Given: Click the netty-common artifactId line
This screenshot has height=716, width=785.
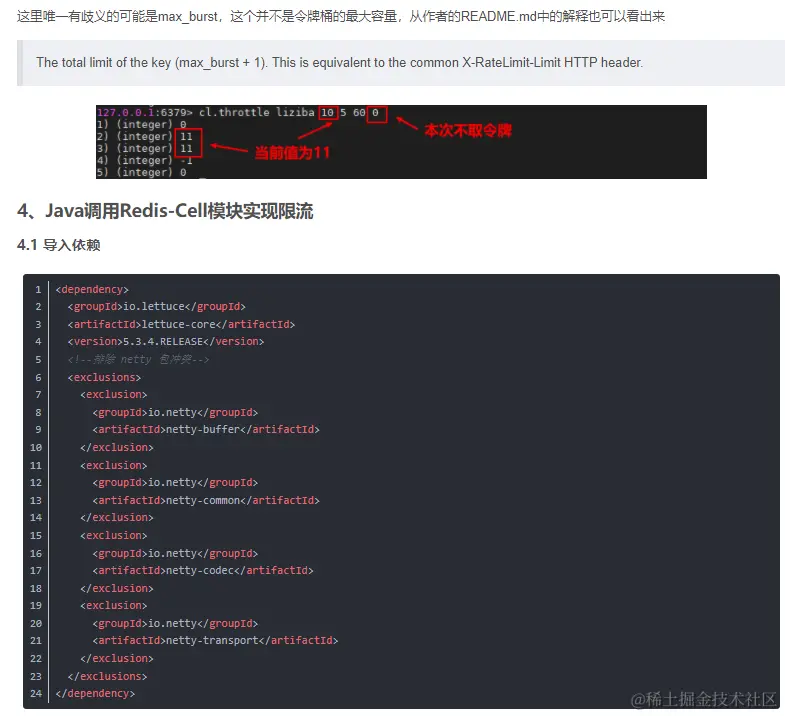Looking at the screenshot, I should click(x=206, y=501).
